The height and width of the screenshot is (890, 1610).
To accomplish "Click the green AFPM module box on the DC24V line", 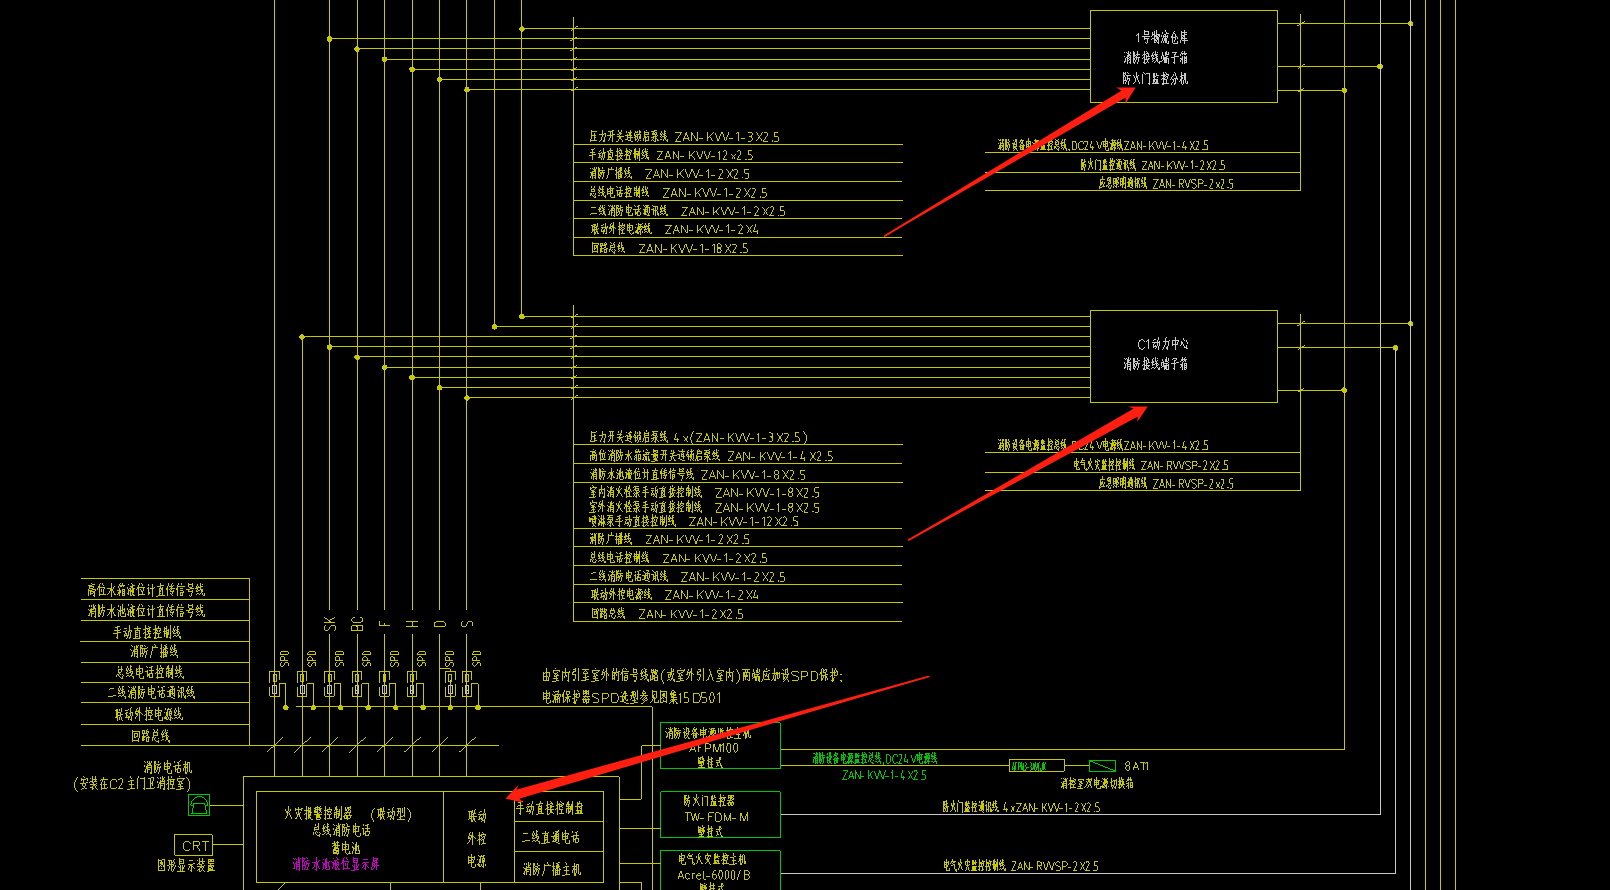I will click(x=1037, y=766).
